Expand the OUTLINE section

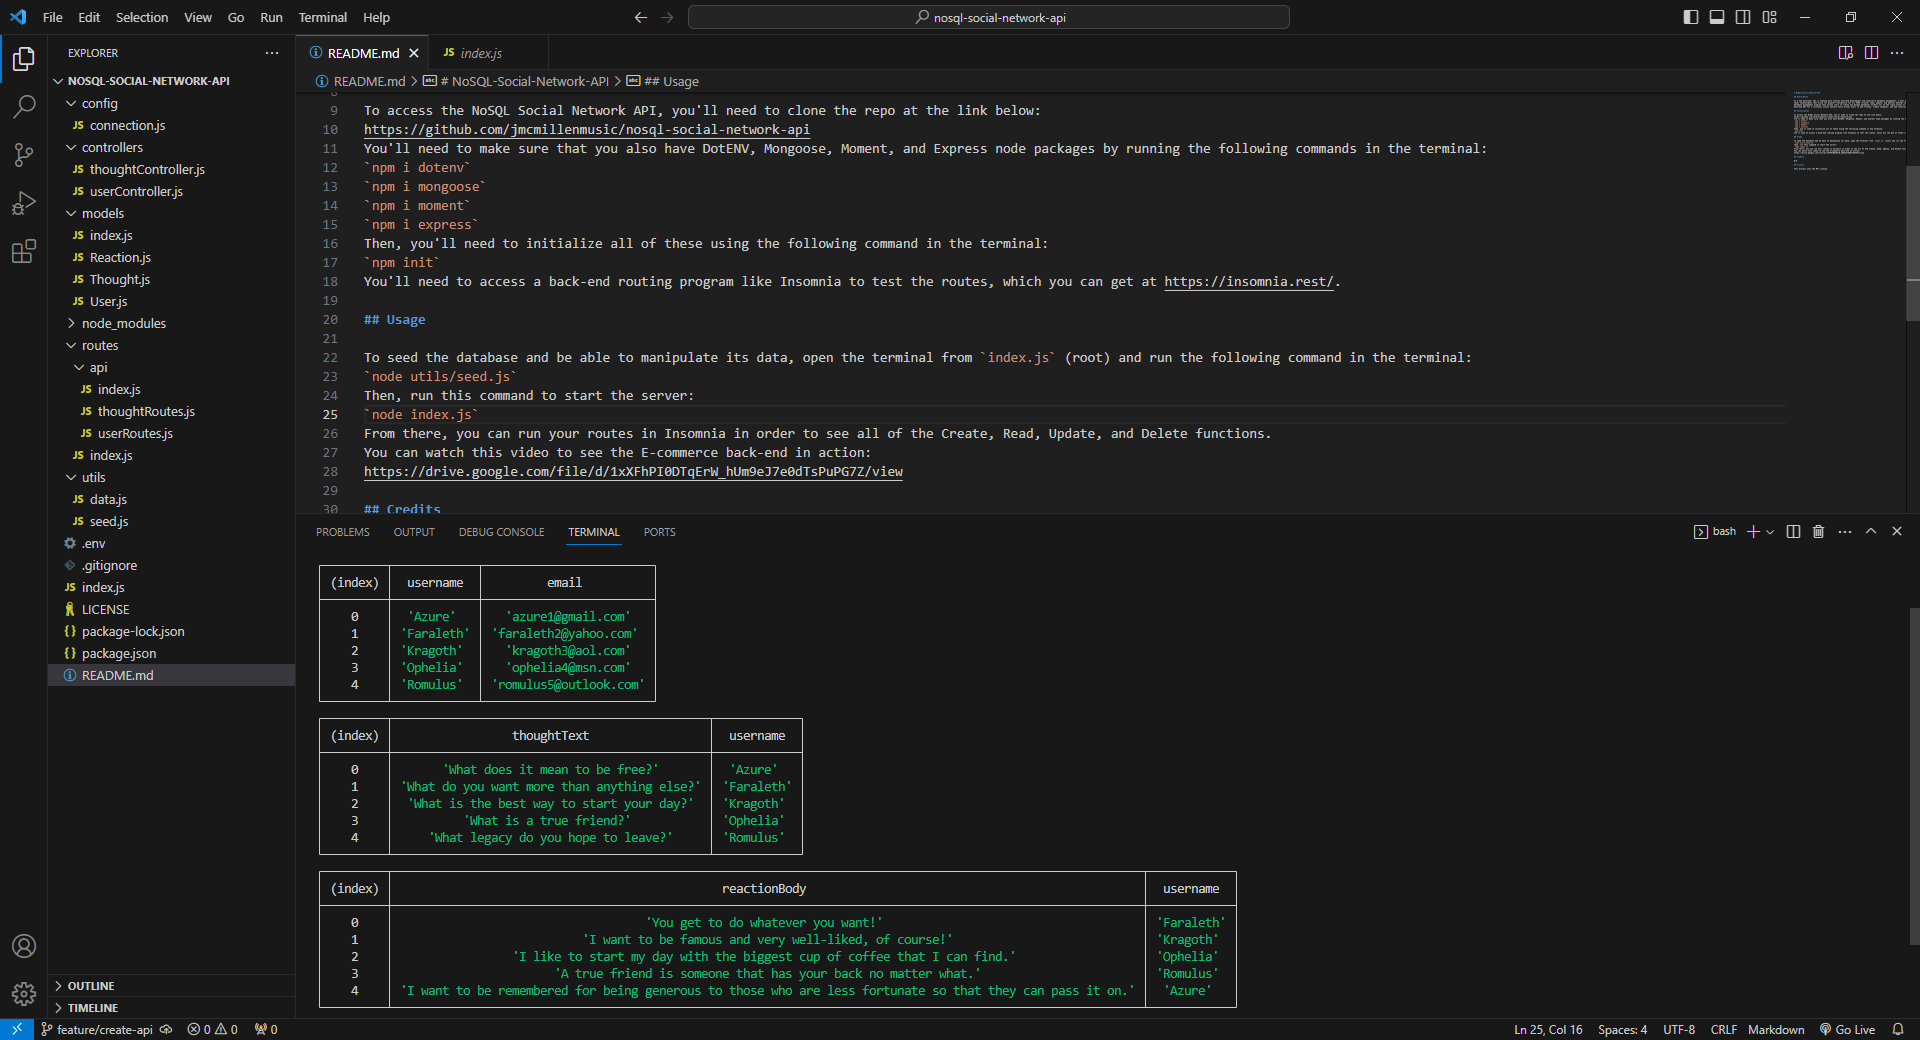coord(171,986)
